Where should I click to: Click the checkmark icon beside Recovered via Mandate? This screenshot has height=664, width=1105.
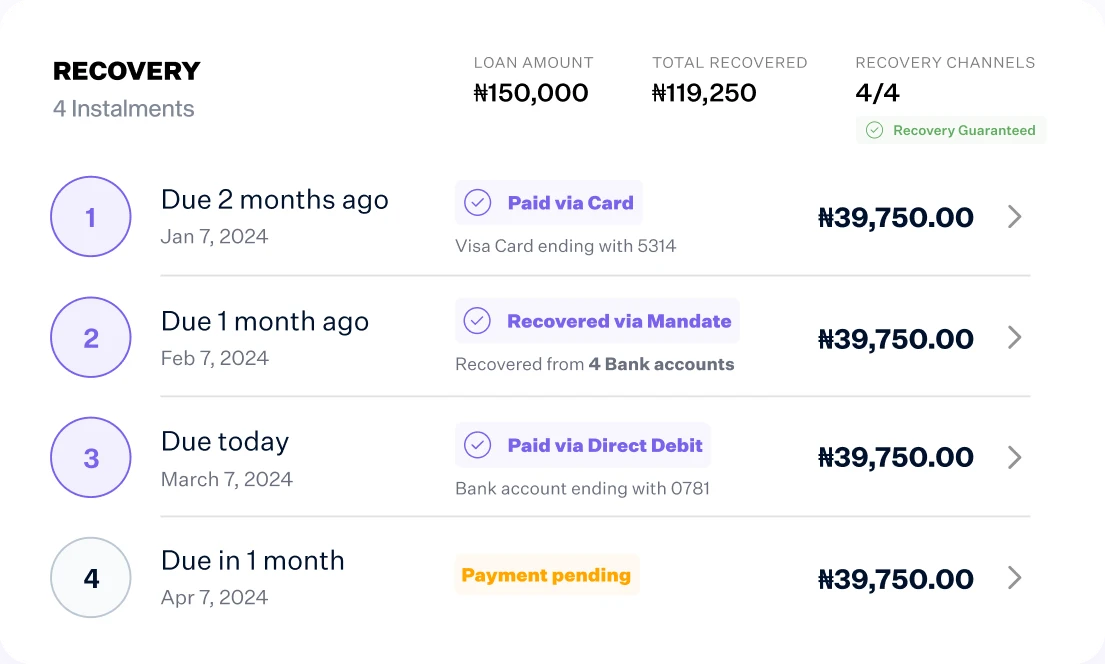point(477,321)
